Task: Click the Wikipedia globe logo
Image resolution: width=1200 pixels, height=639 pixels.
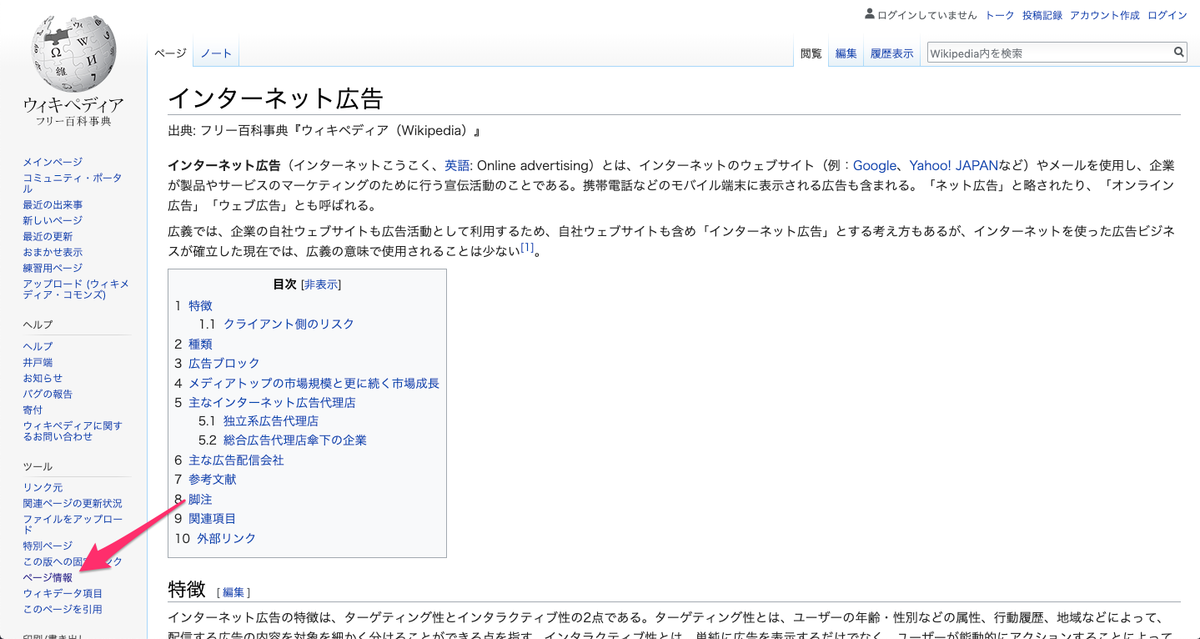Action: [73, 52]
